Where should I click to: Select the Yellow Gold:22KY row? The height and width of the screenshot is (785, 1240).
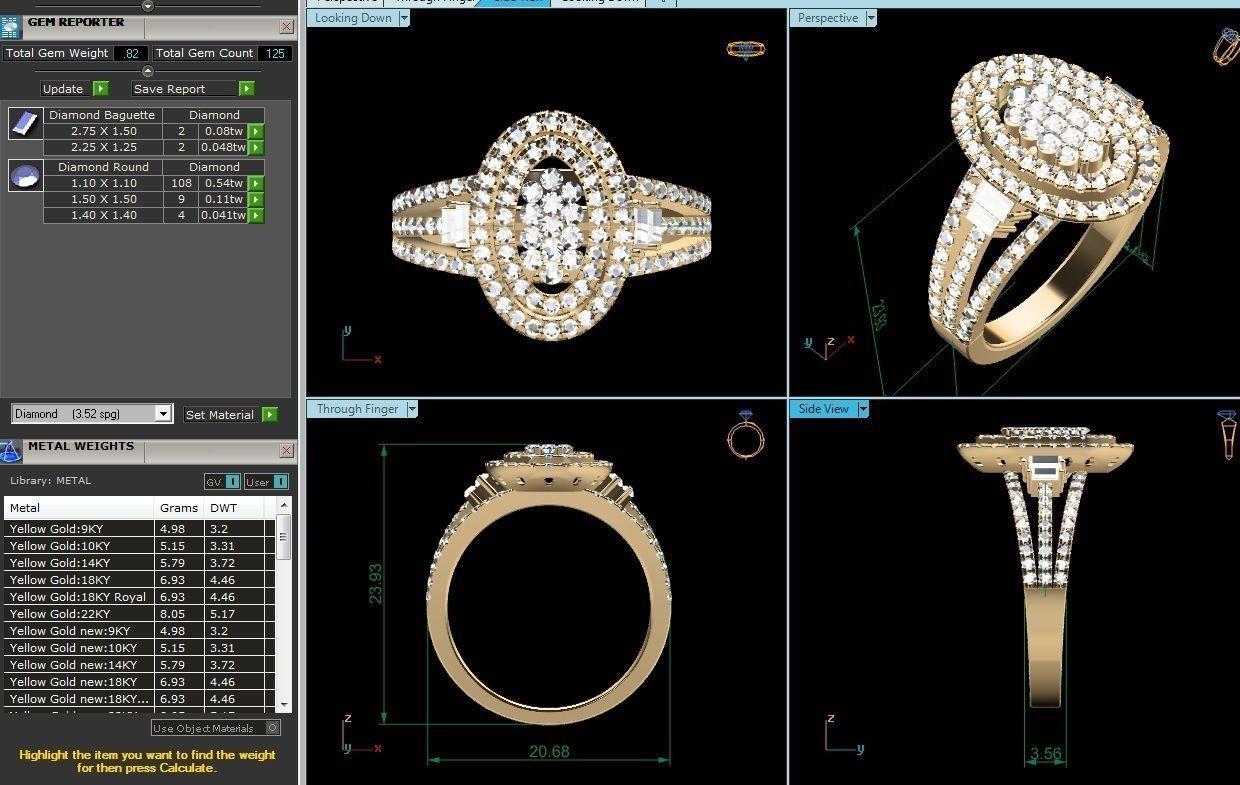[x=140, y=614]
